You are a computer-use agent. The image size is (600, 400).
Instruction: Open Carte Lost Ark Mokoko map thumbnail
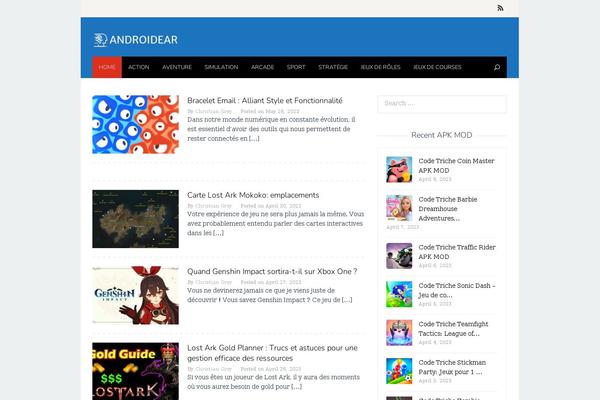click(135, 219)
